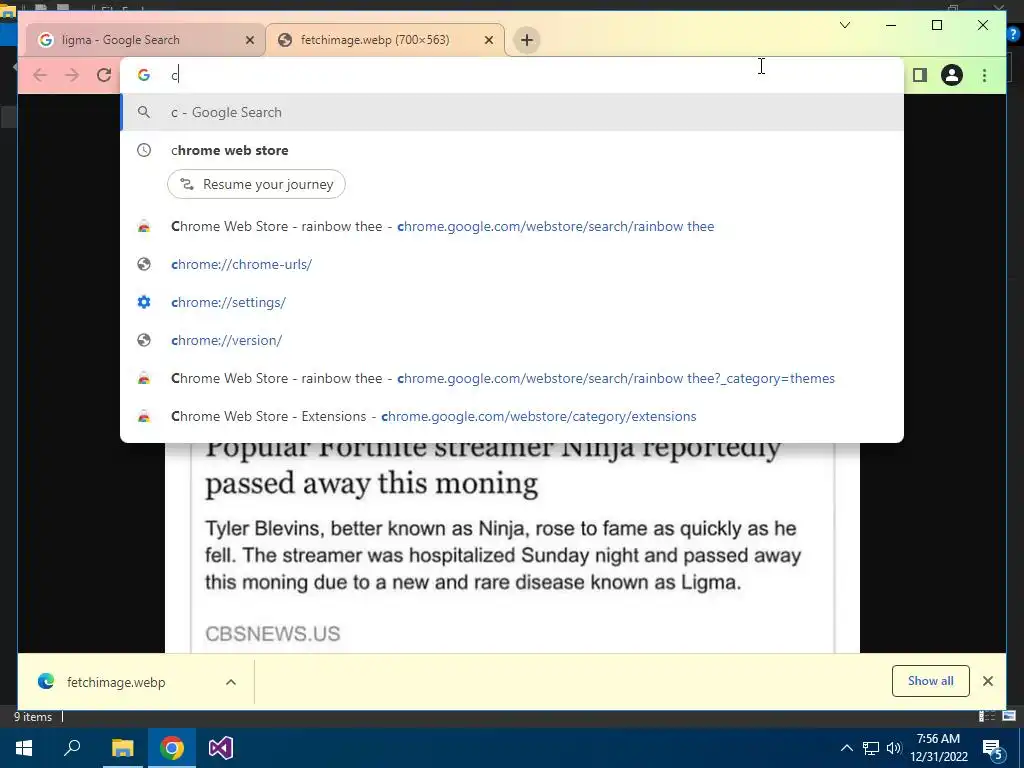The height and width of the screenshot is (768, 1024).
Task: Close the ligma - Google Search tab
Action: click(x=249, y=40)
